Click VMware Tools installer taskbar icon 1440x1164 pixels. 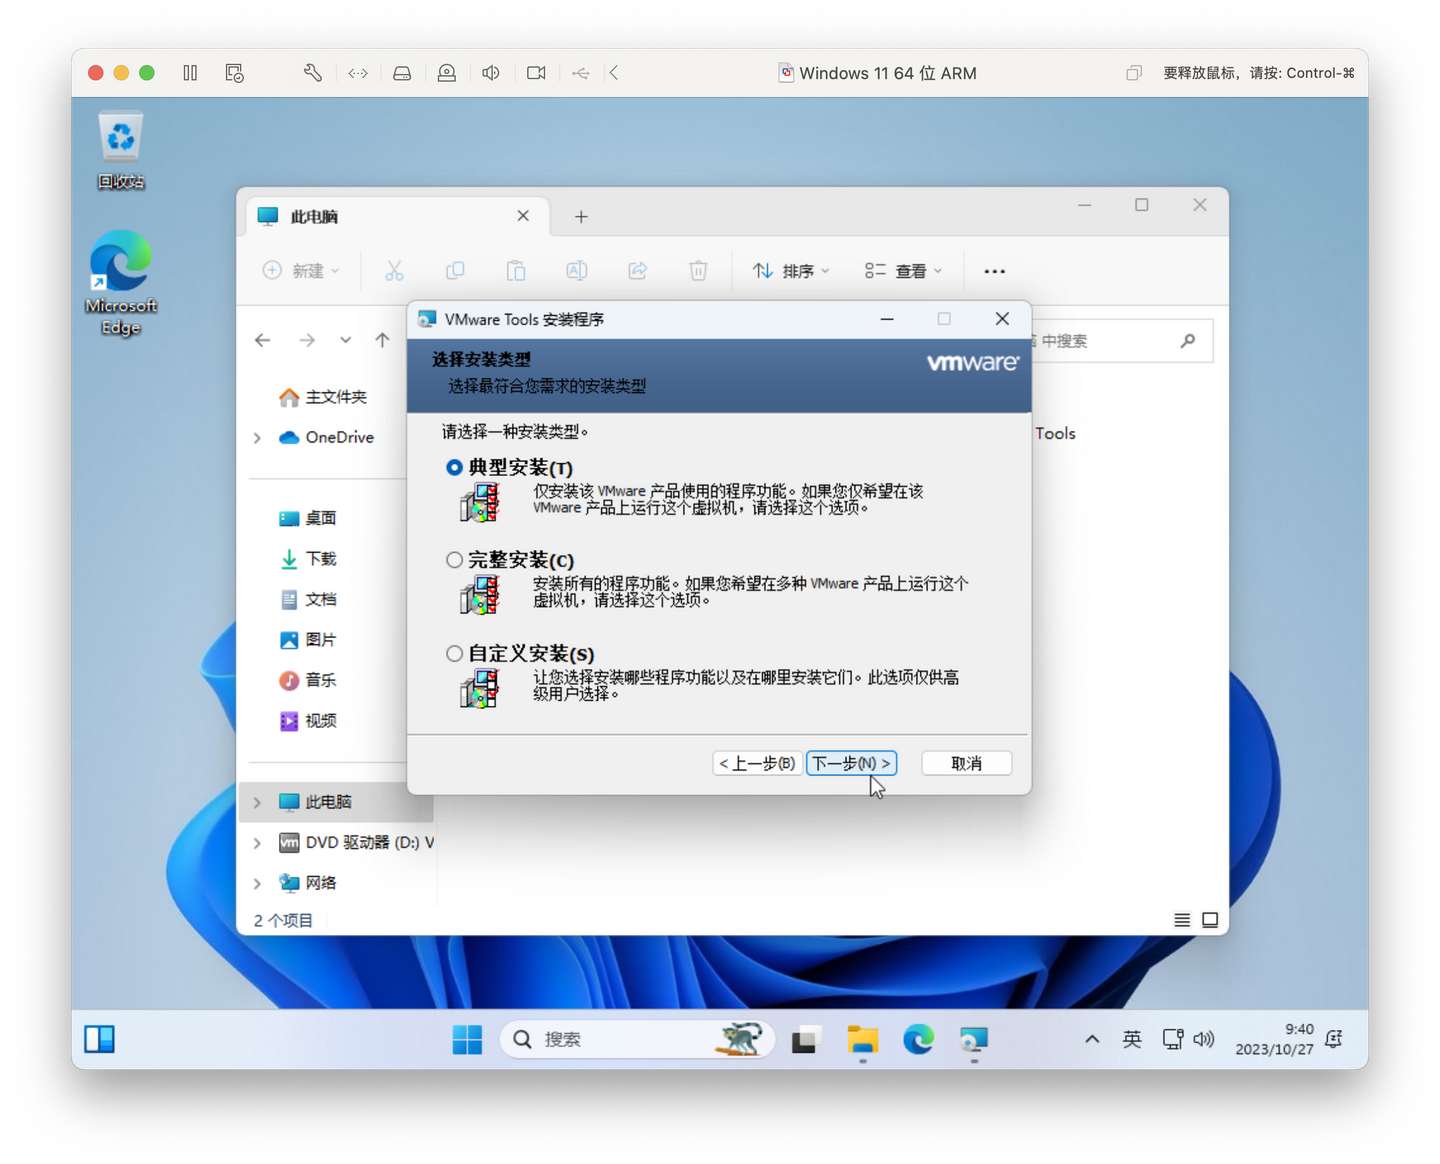click(x=974, y=1040)
